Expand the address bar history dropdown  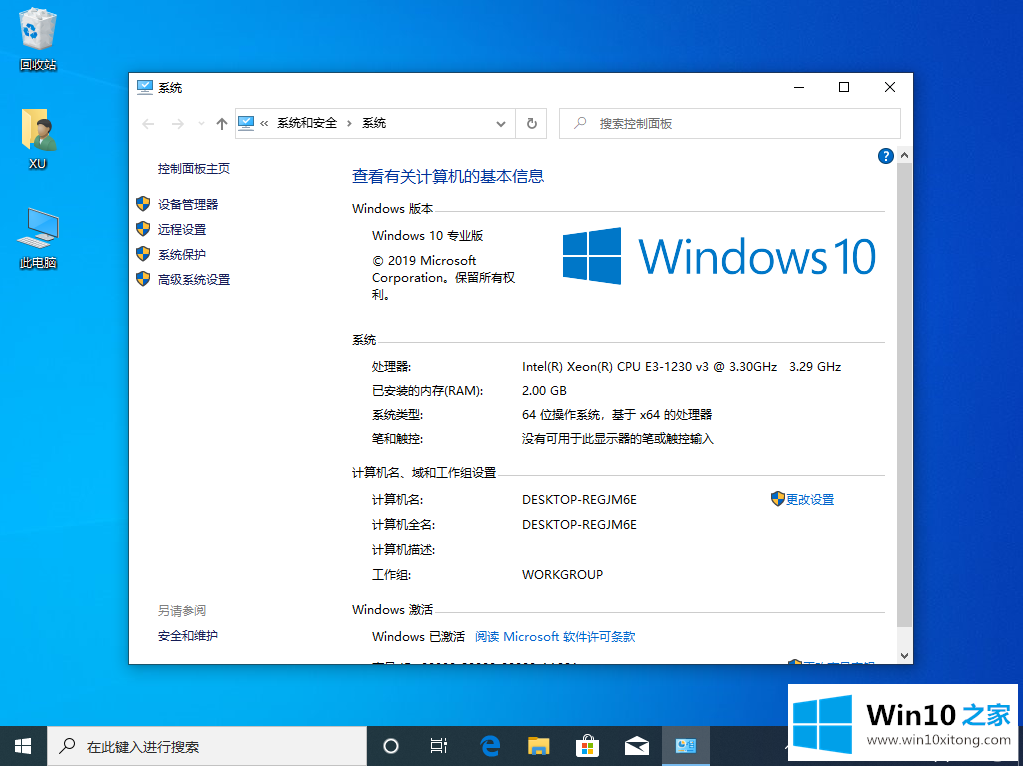point(500,123)
